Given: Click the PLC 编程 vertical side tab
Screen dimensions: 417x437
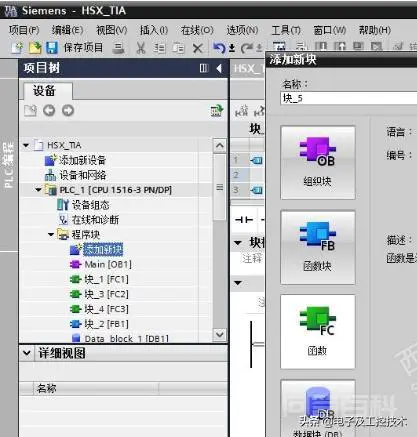Looking at the screenshot, I should pyautogui.click(x=8, y=165).
